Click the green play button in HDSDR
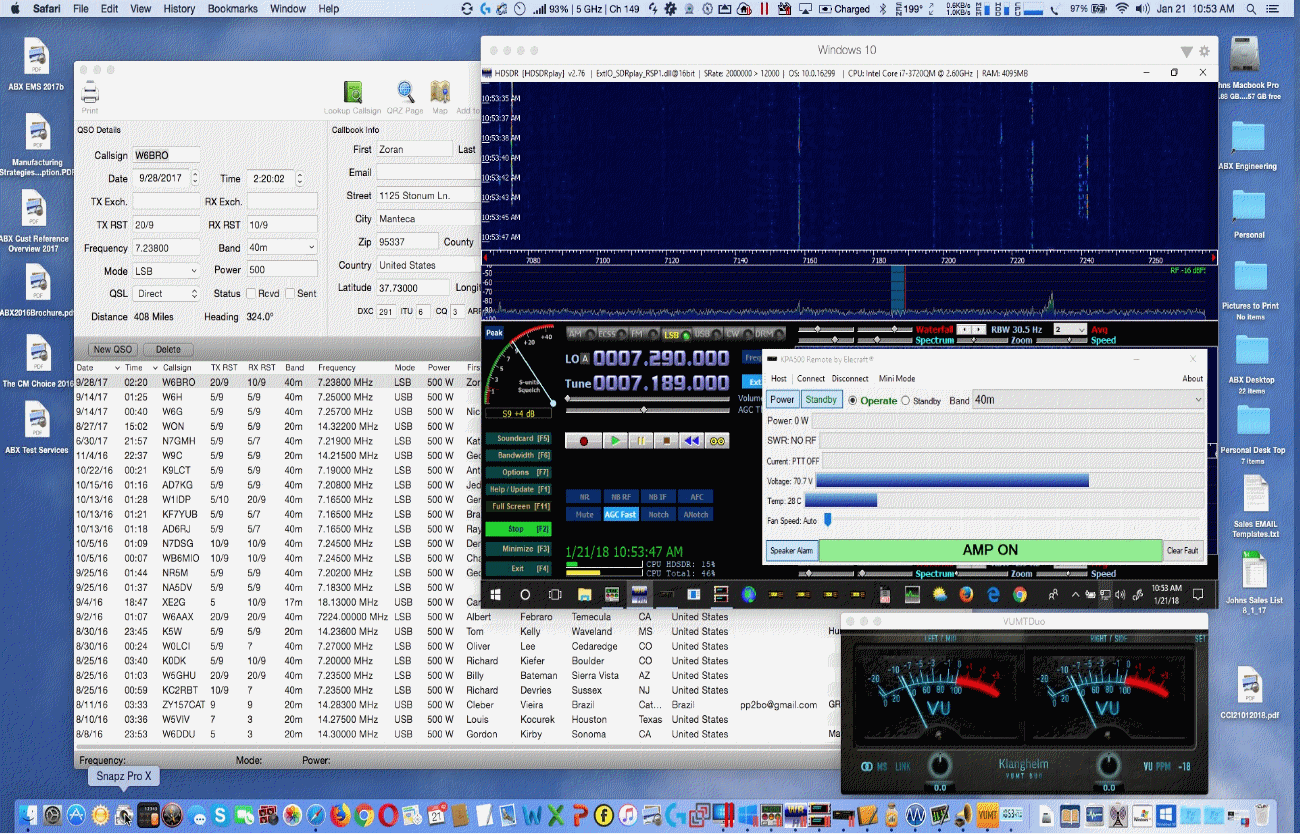This screenshot has height=834, width=1300. tap(616, 440)
